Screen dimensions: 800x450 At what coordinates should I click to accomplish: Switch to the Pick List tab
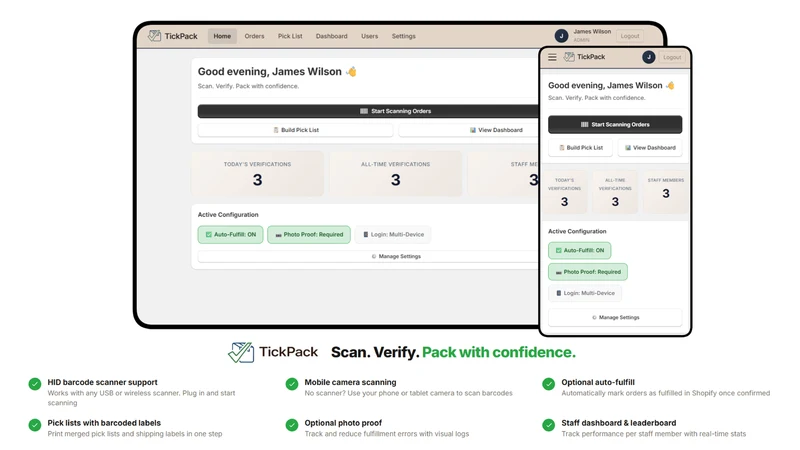[290, 36]
